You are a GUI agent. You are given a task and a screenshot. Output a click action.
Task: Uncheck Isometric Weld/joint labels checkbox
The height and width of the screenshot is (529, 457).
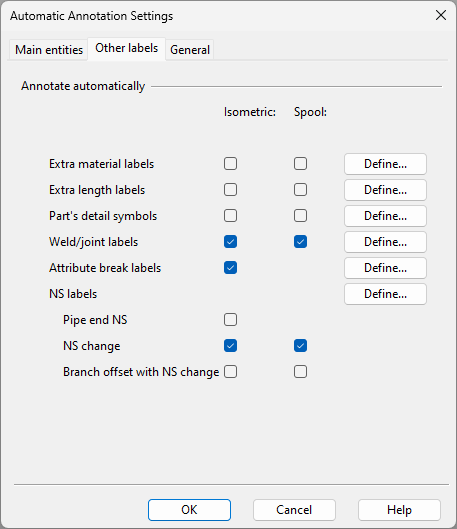230,242
